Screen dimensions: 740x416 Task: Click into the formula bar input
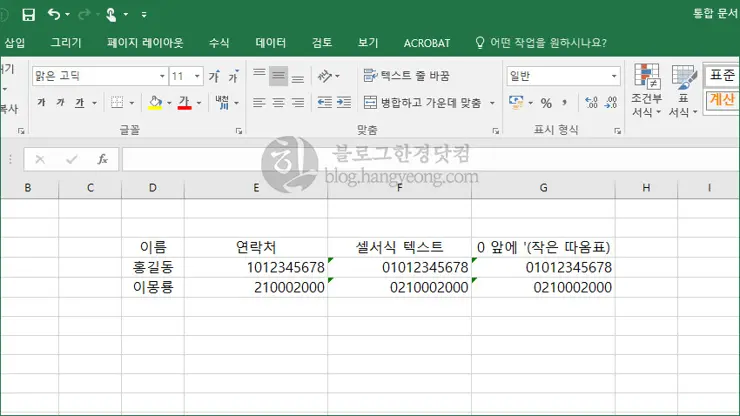point(430,160)
